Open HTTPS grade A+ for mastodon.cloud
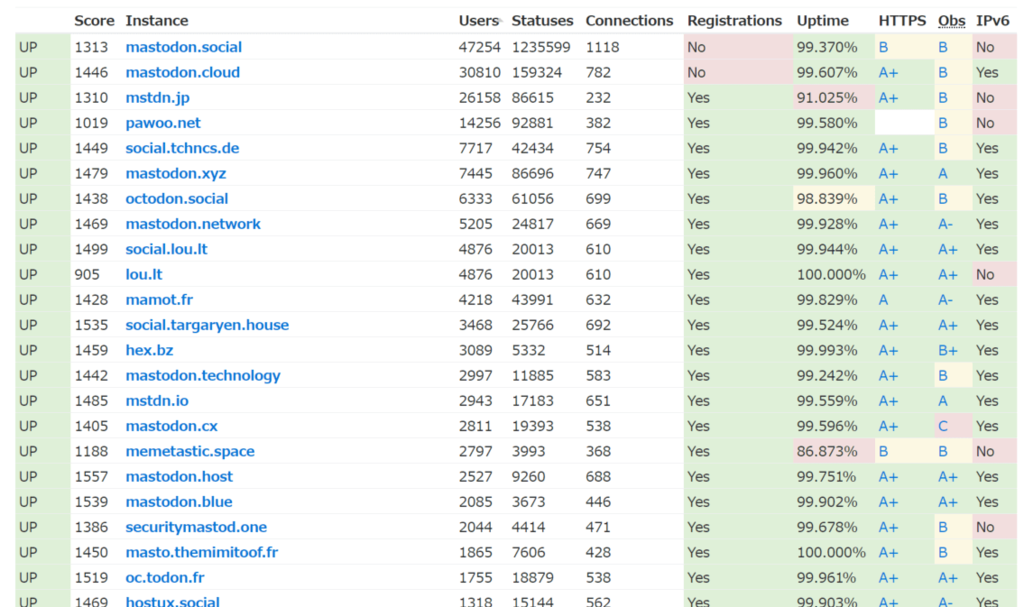Viewport: 1024px width, 607px height. 888,73
